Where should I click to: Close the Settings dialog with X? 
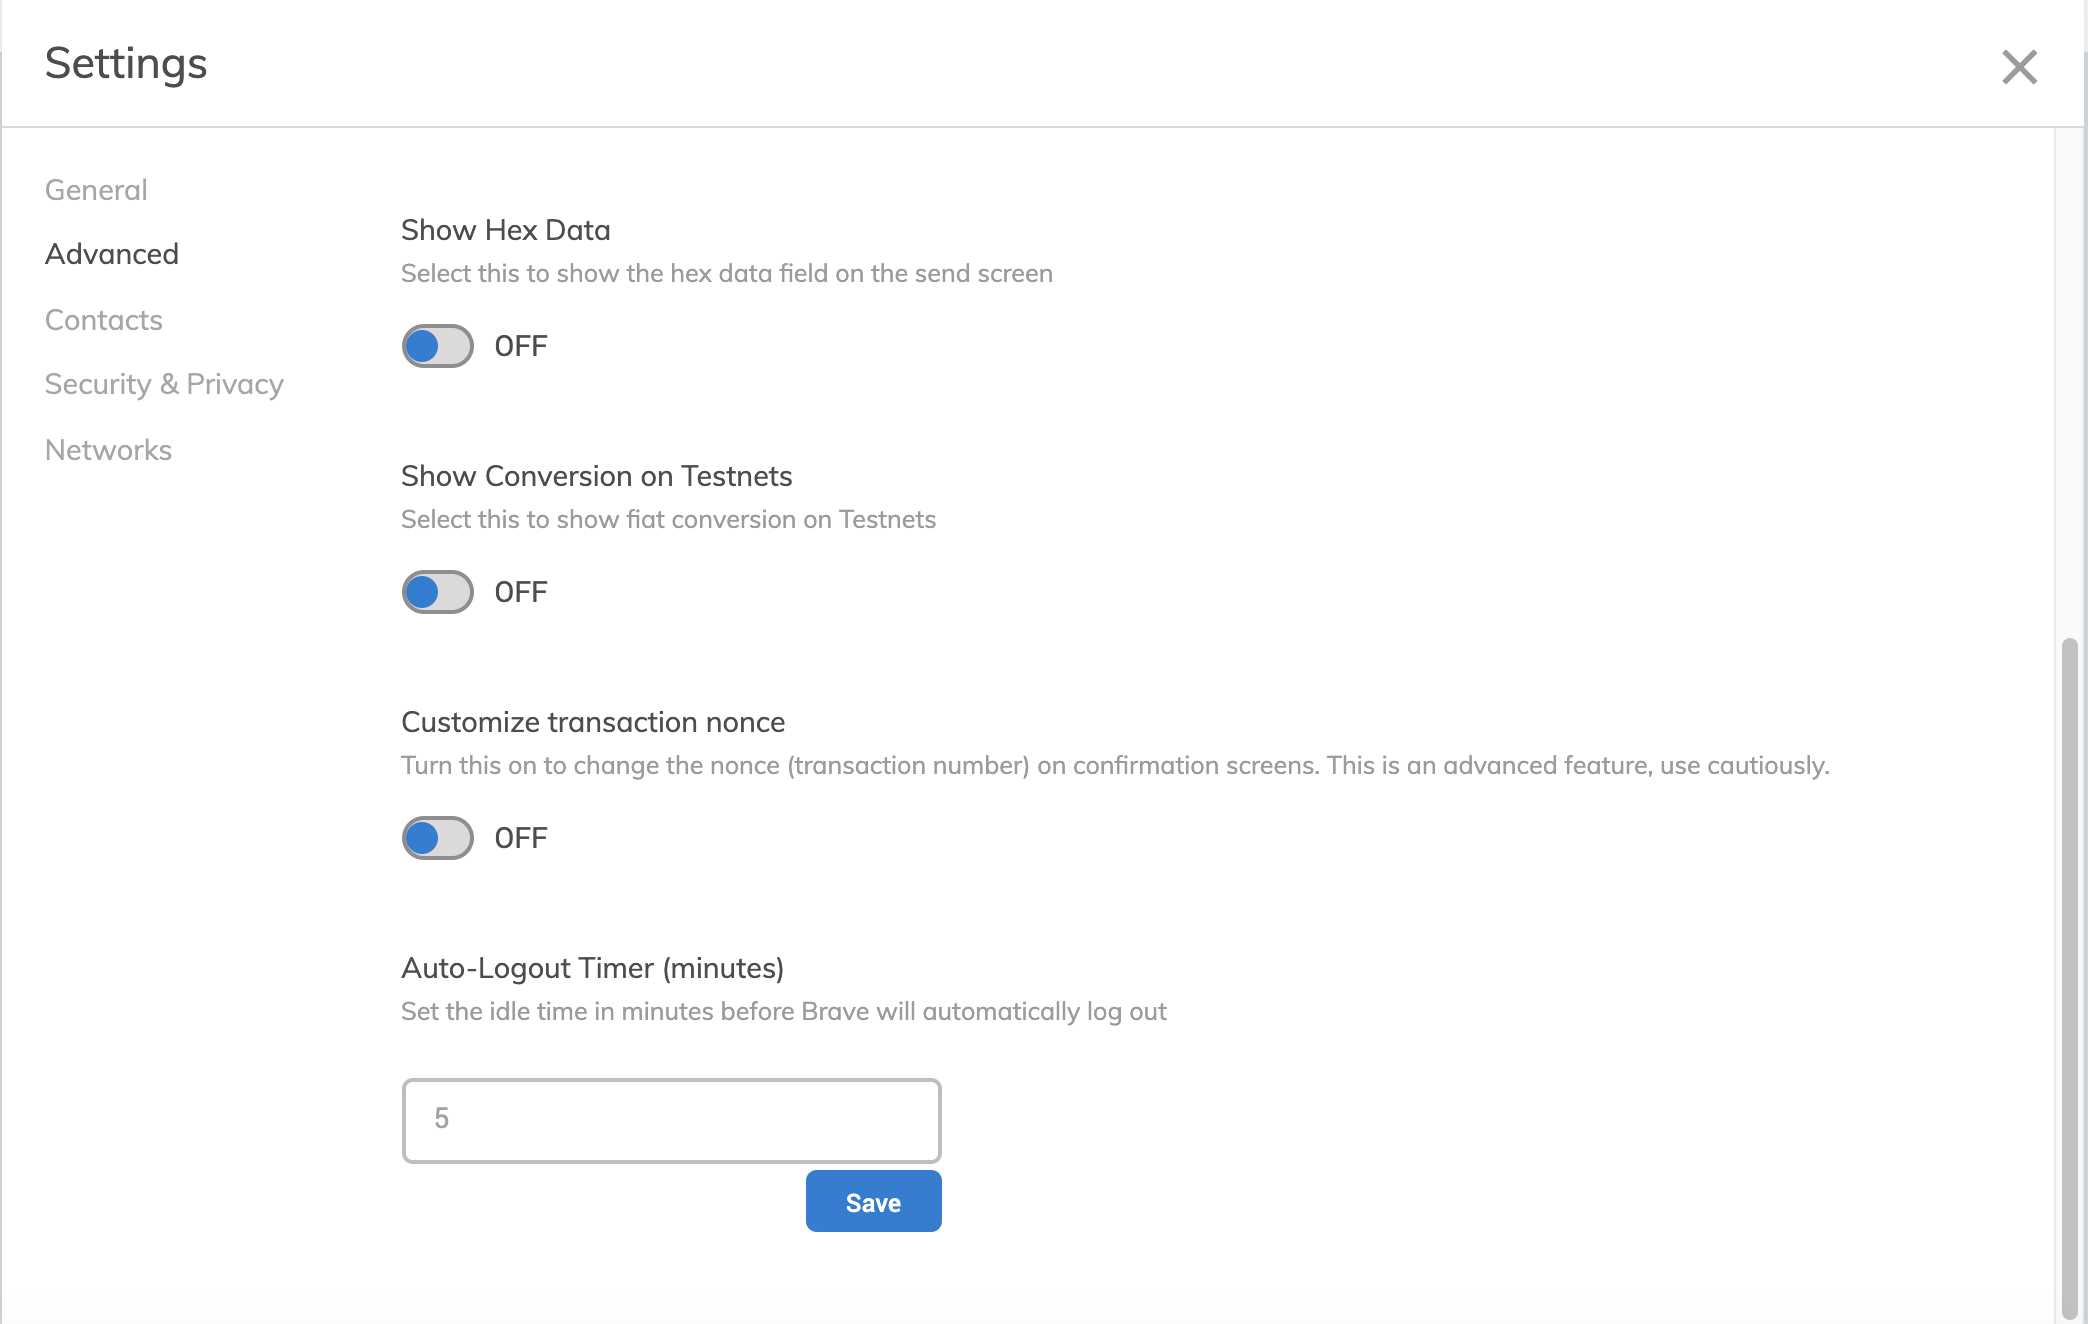(x=2019, y=67)
